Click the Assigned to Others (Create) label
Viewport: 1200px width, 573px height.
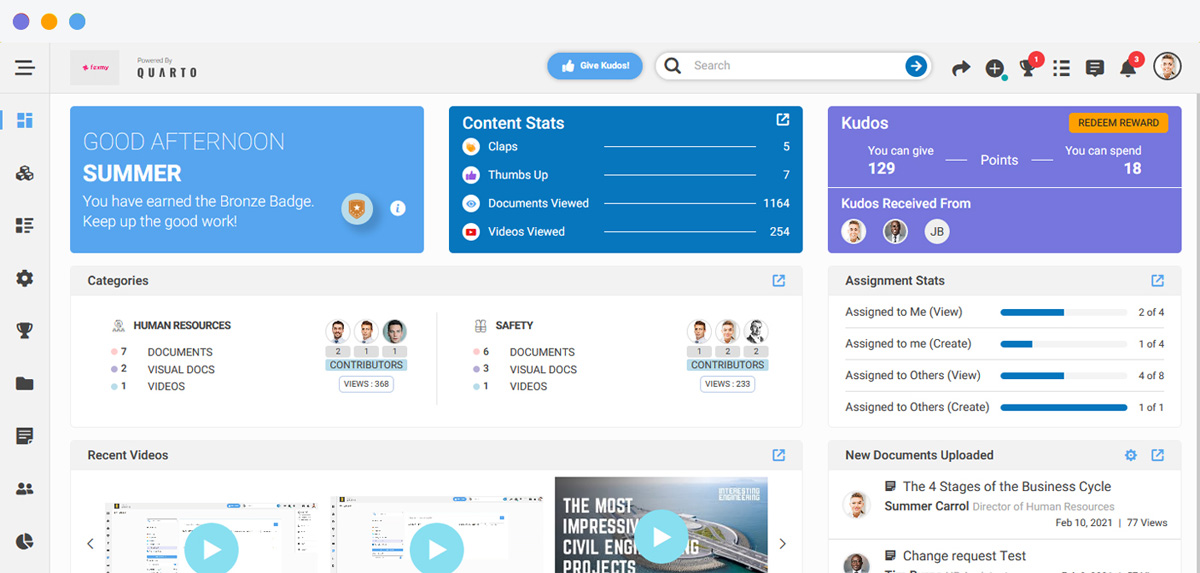point(917,407)
